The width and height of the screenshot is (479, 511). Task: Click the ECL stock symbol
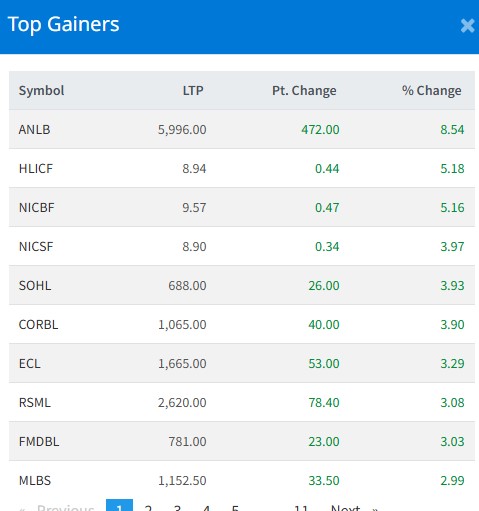[30, 363]
